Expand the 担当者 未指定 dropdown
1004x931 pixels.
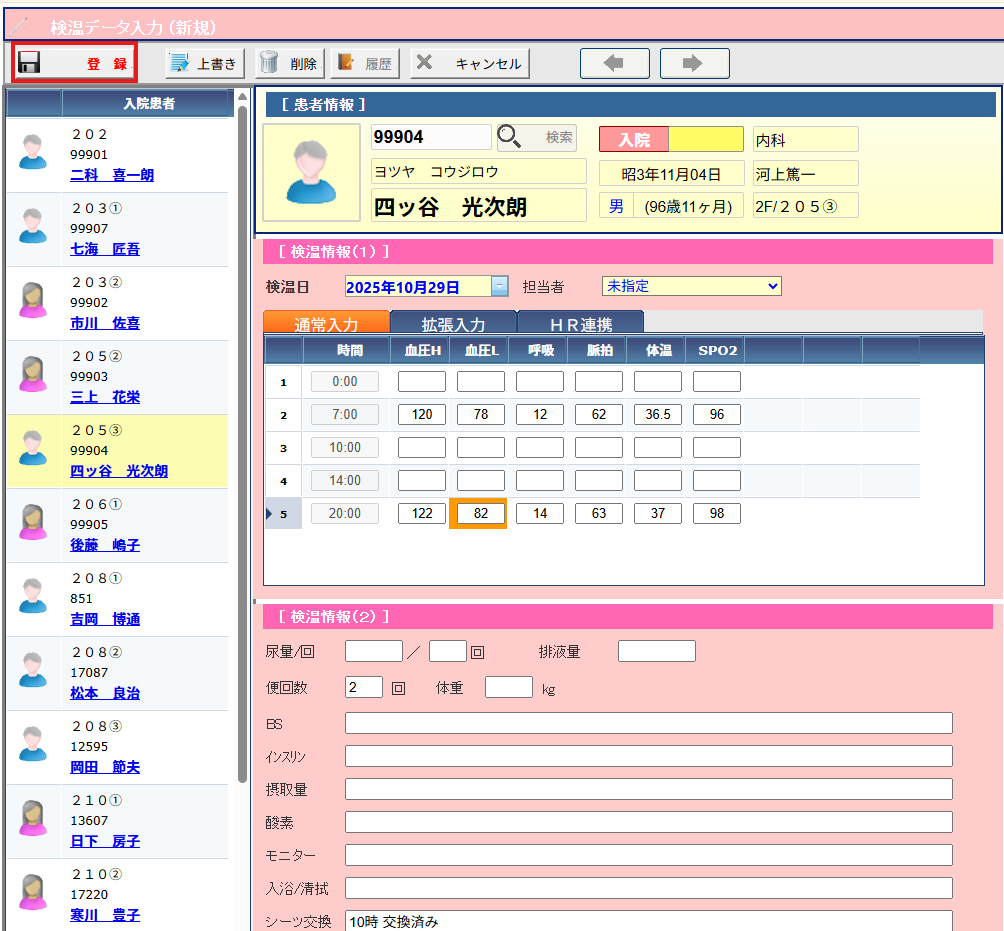pos(770,287)
